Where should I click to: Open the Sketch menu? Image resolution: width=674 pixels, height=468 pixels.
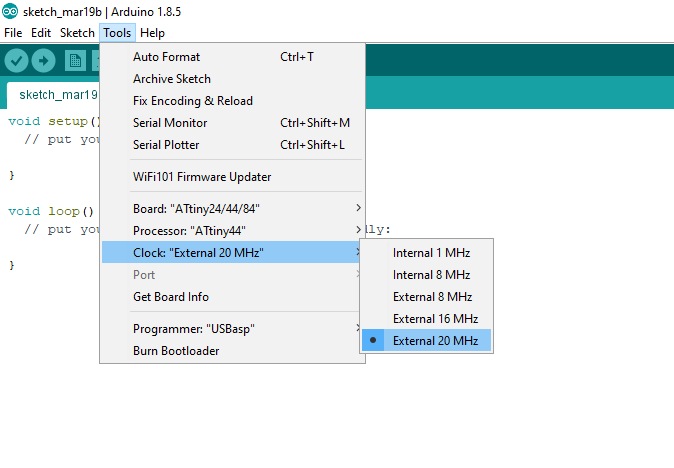coord(77,33)
